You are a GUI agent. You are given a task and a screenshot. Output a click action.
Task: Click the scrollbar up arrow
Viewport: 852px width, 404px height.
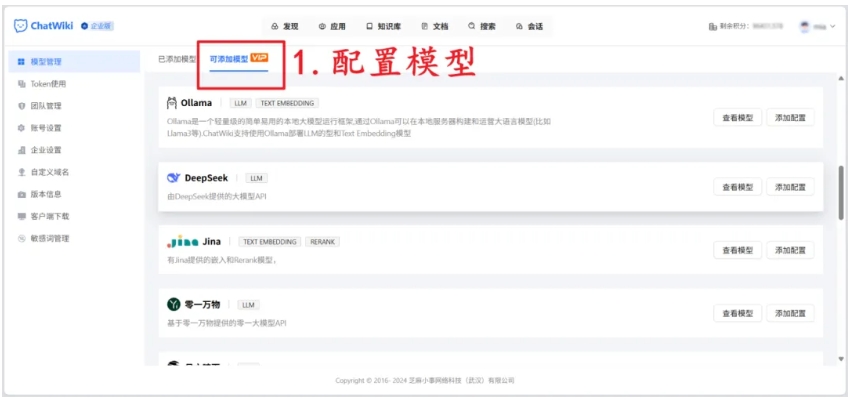point(841,80)
